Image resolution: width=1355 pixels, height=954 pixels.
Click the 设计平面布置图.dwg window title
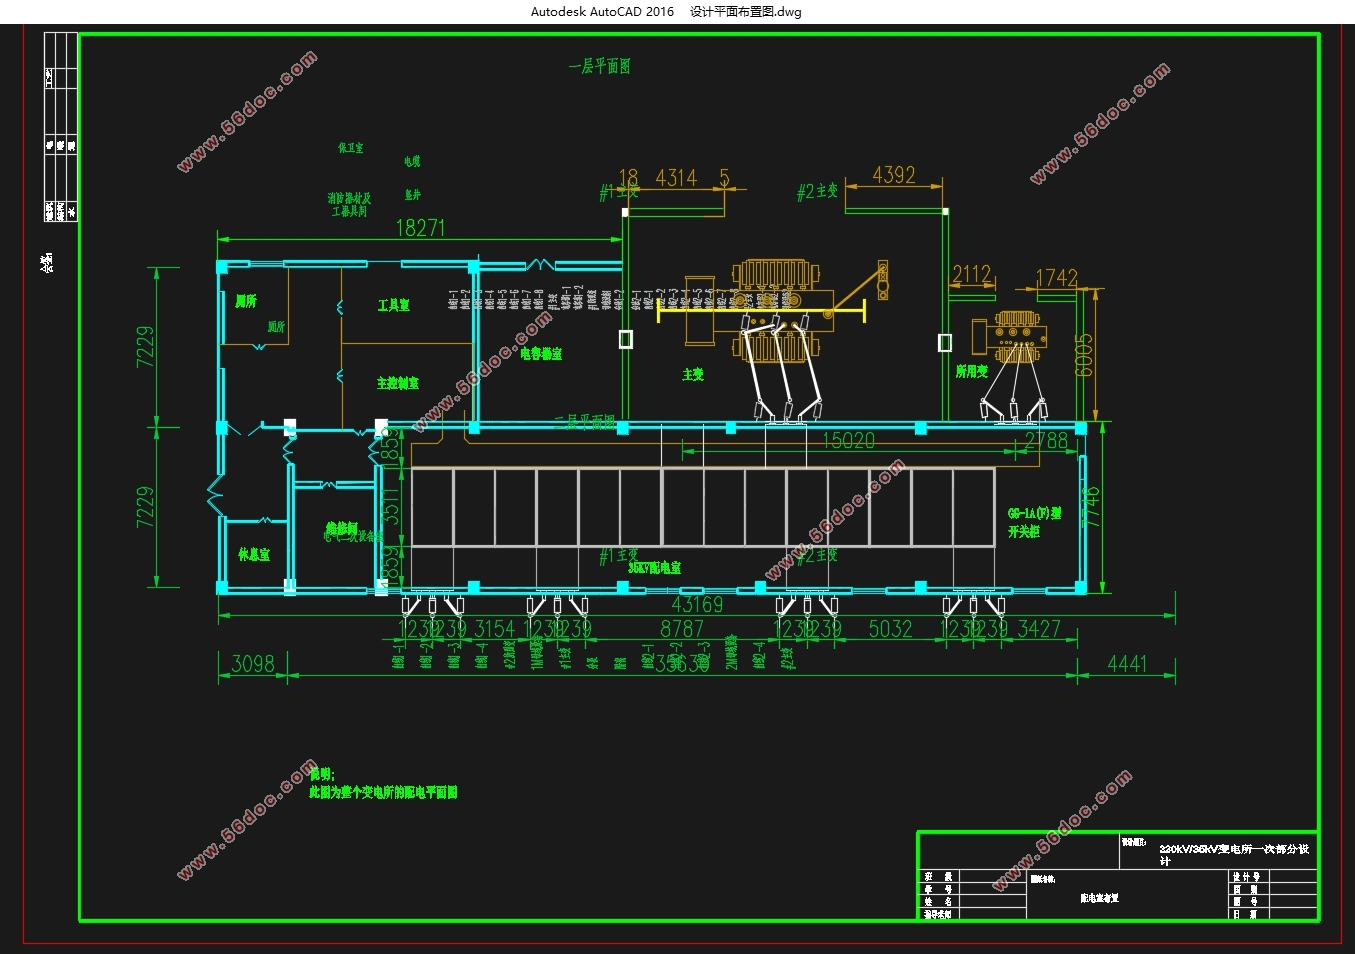click(x=746, y=12)
